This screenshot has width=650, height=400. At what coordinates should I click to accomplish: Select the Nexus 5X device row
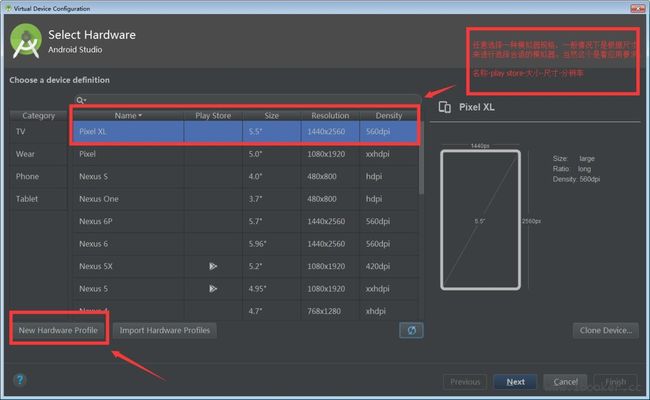[x=245, y=266]
